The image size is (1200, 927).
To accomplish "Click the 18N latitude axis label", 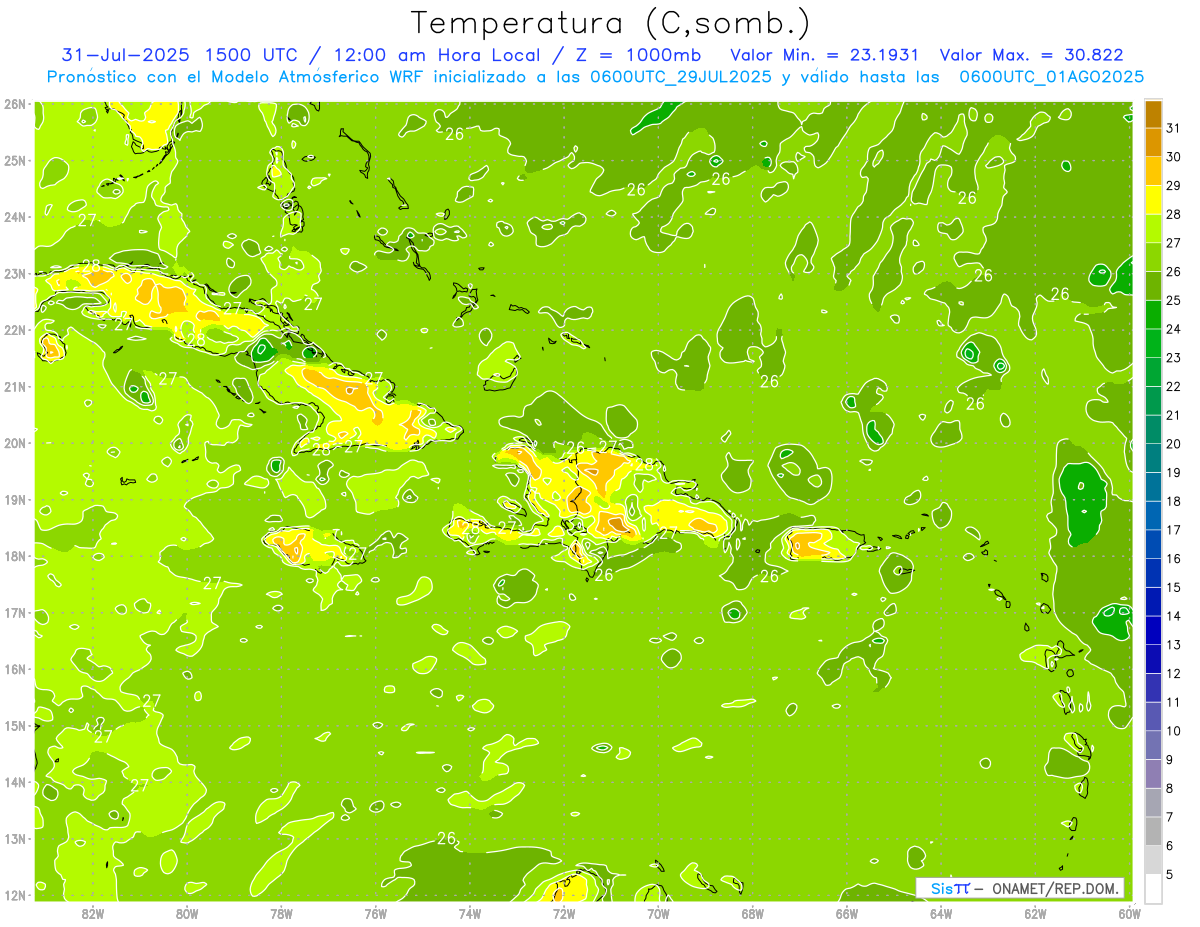I will 15,556.
